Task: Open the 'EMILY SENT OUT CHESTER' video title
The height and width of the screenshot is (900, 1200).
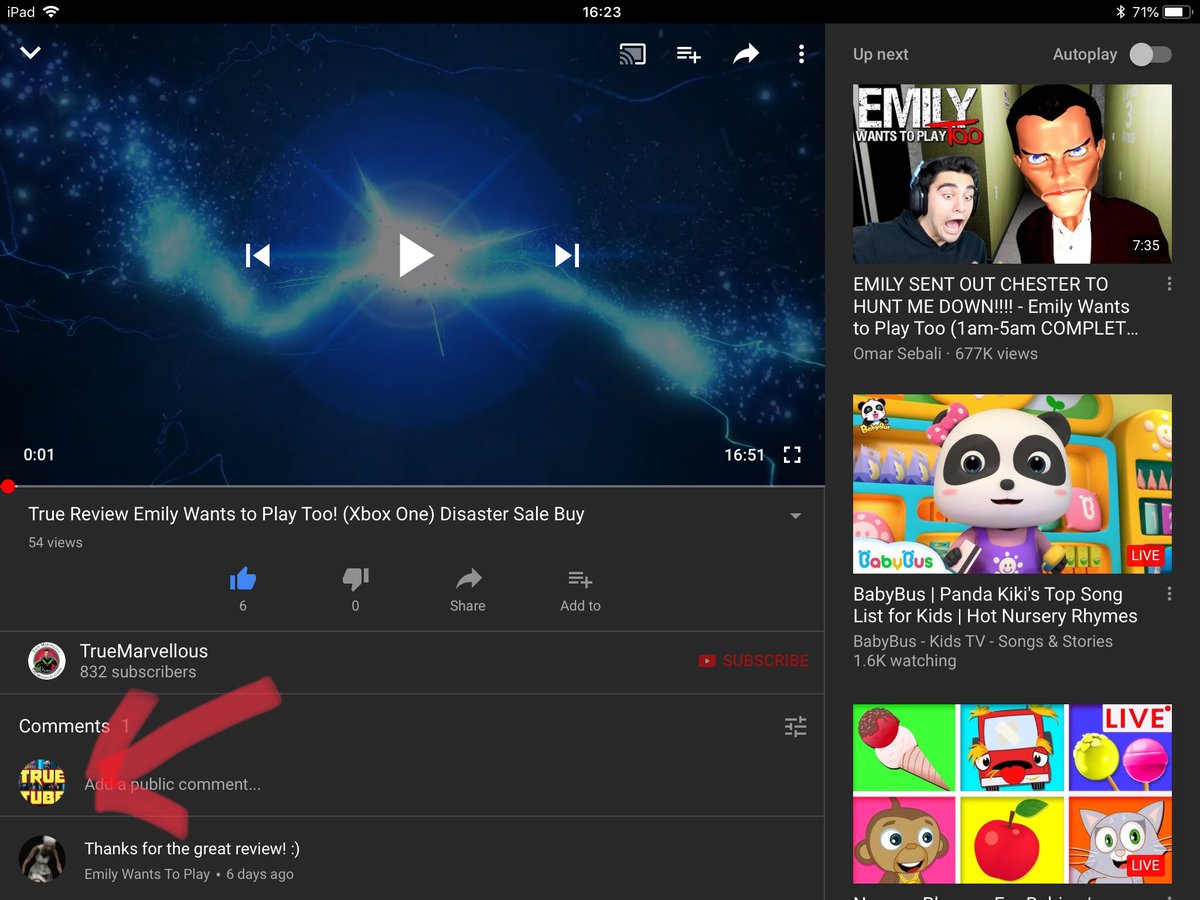Action: pyautogui.click(x=995, y=306)
